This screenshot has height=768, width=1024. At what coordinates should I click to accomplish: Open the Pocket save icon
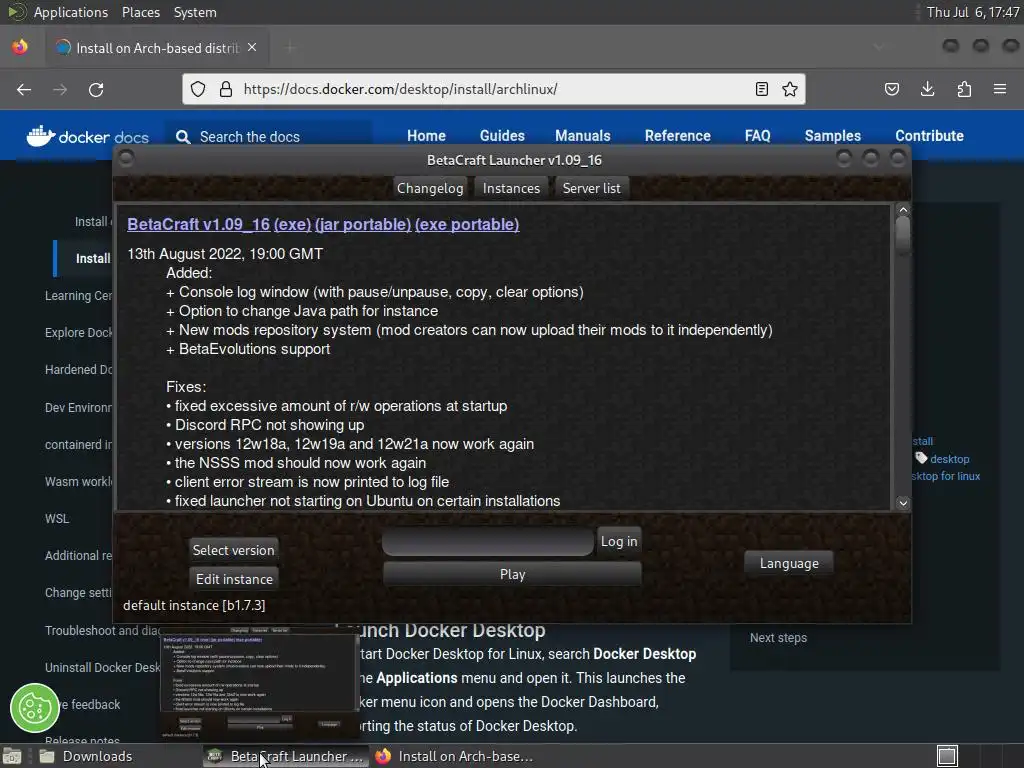tap(891, 89)
